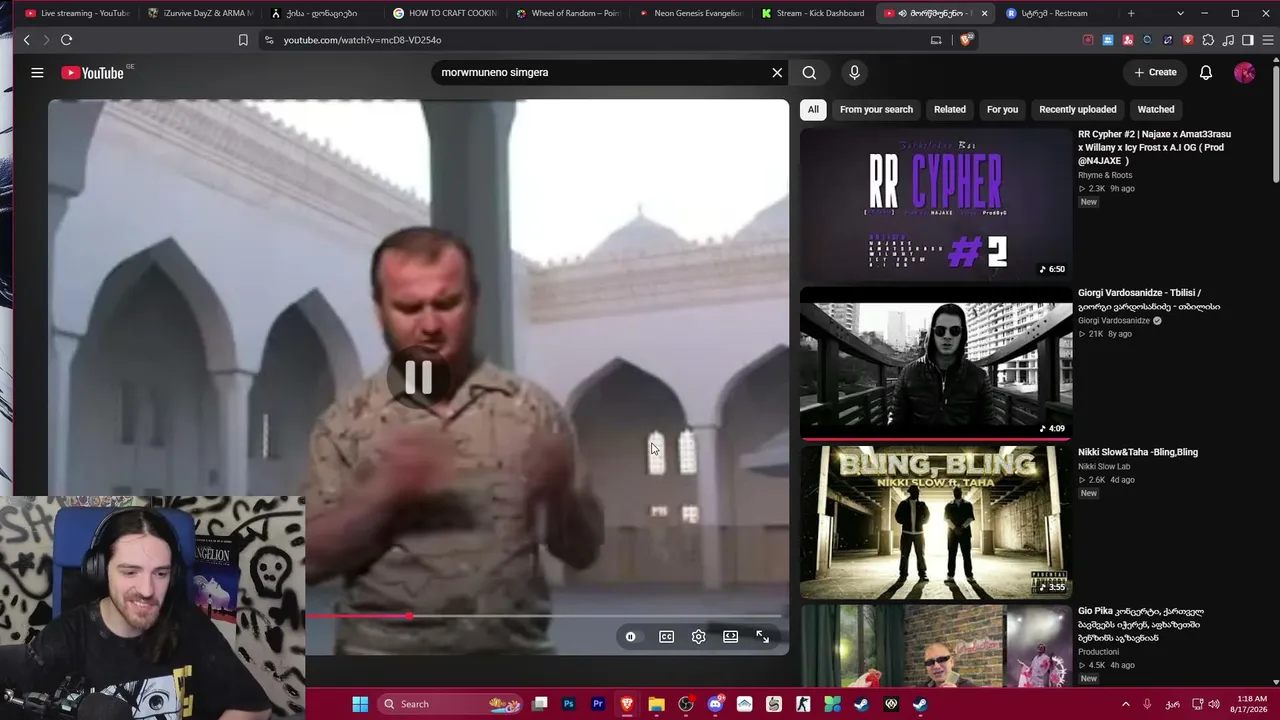Enter fullscreen in the video player
Image resolution: width=1280 pixels, height=720 pixels.
point(762,637)
